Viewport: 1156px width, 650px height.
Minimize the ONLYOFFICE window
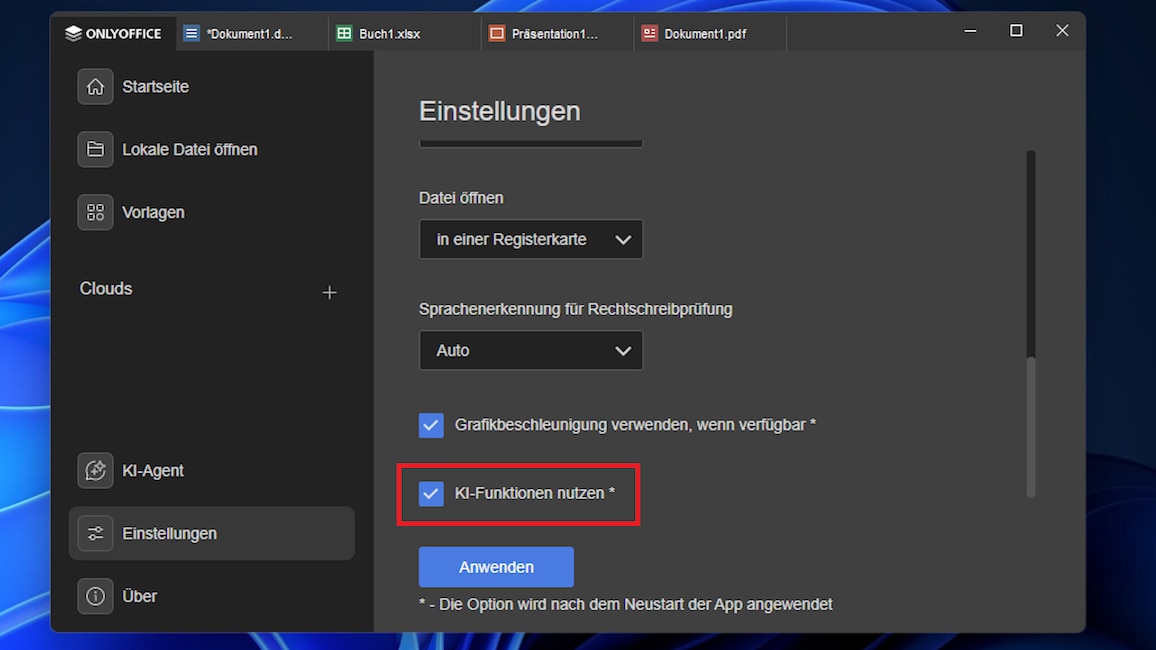point(970,31)
